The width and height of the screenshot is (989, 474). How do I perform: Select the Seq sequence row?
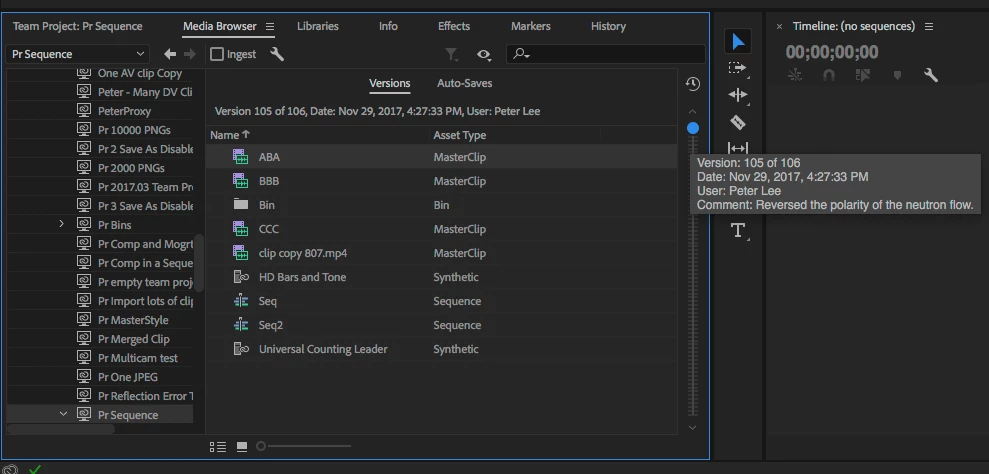(x=442, y=301)
